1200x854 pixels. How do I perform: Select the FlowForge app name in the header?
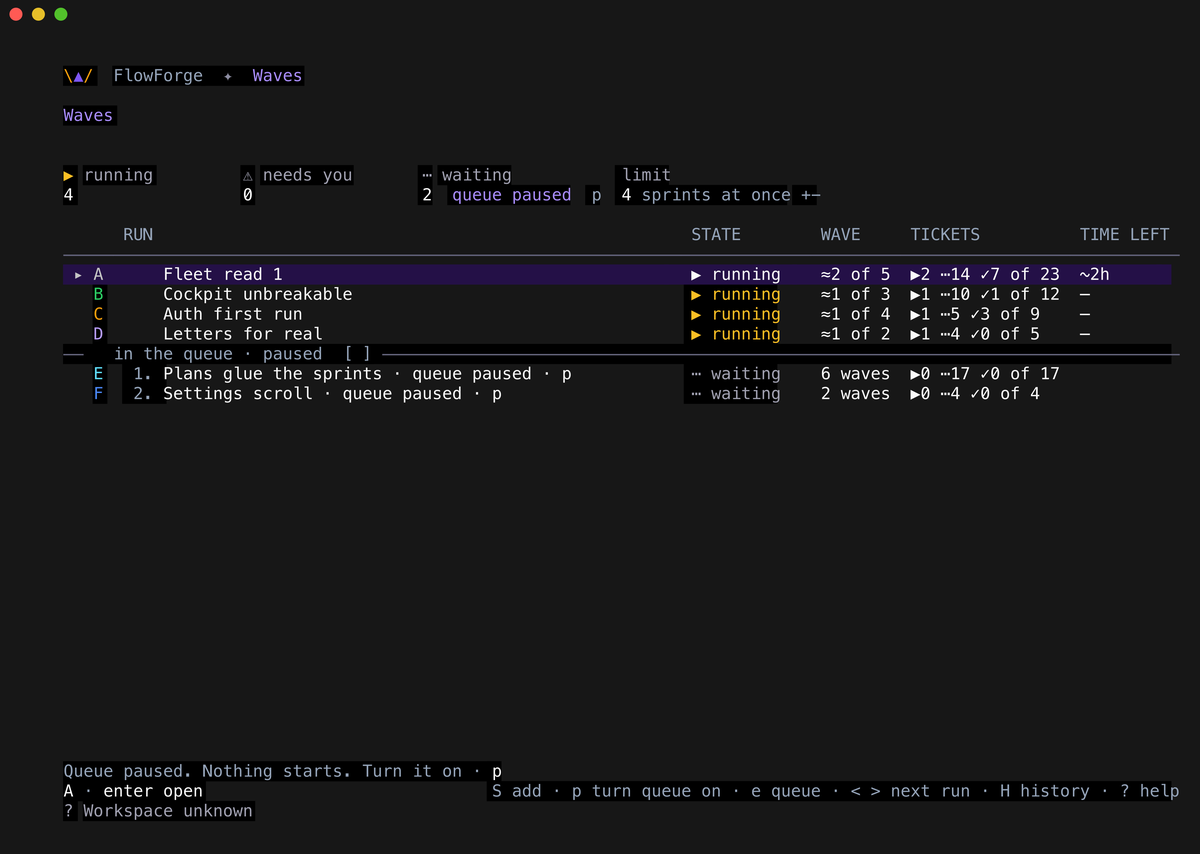(158, 75)
